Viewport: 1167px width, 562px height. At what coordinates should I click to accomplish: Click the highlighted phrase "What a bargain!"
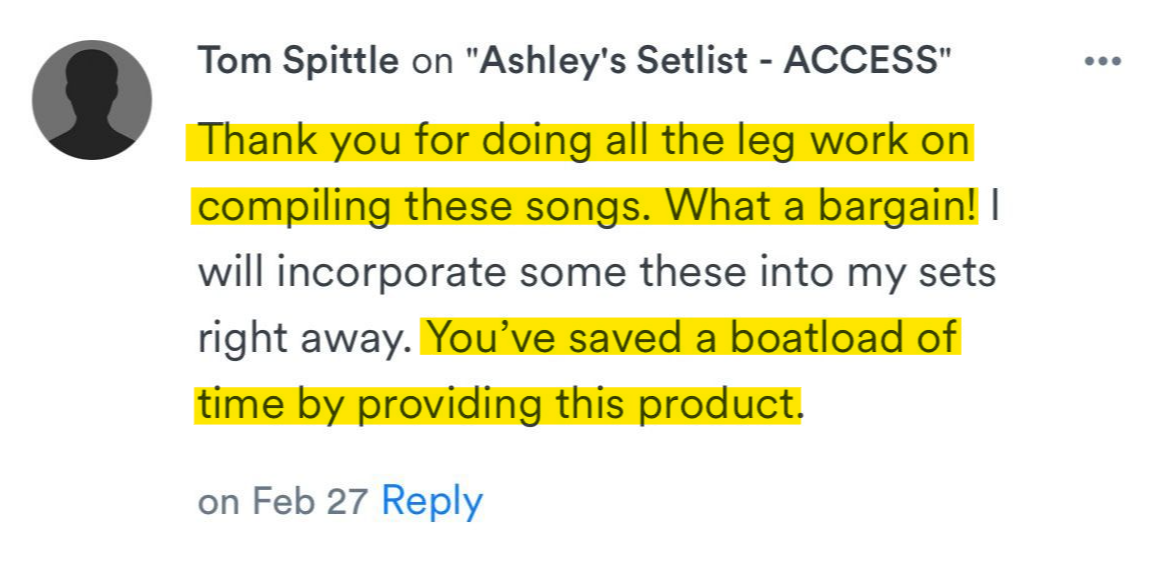coord(821,205)
